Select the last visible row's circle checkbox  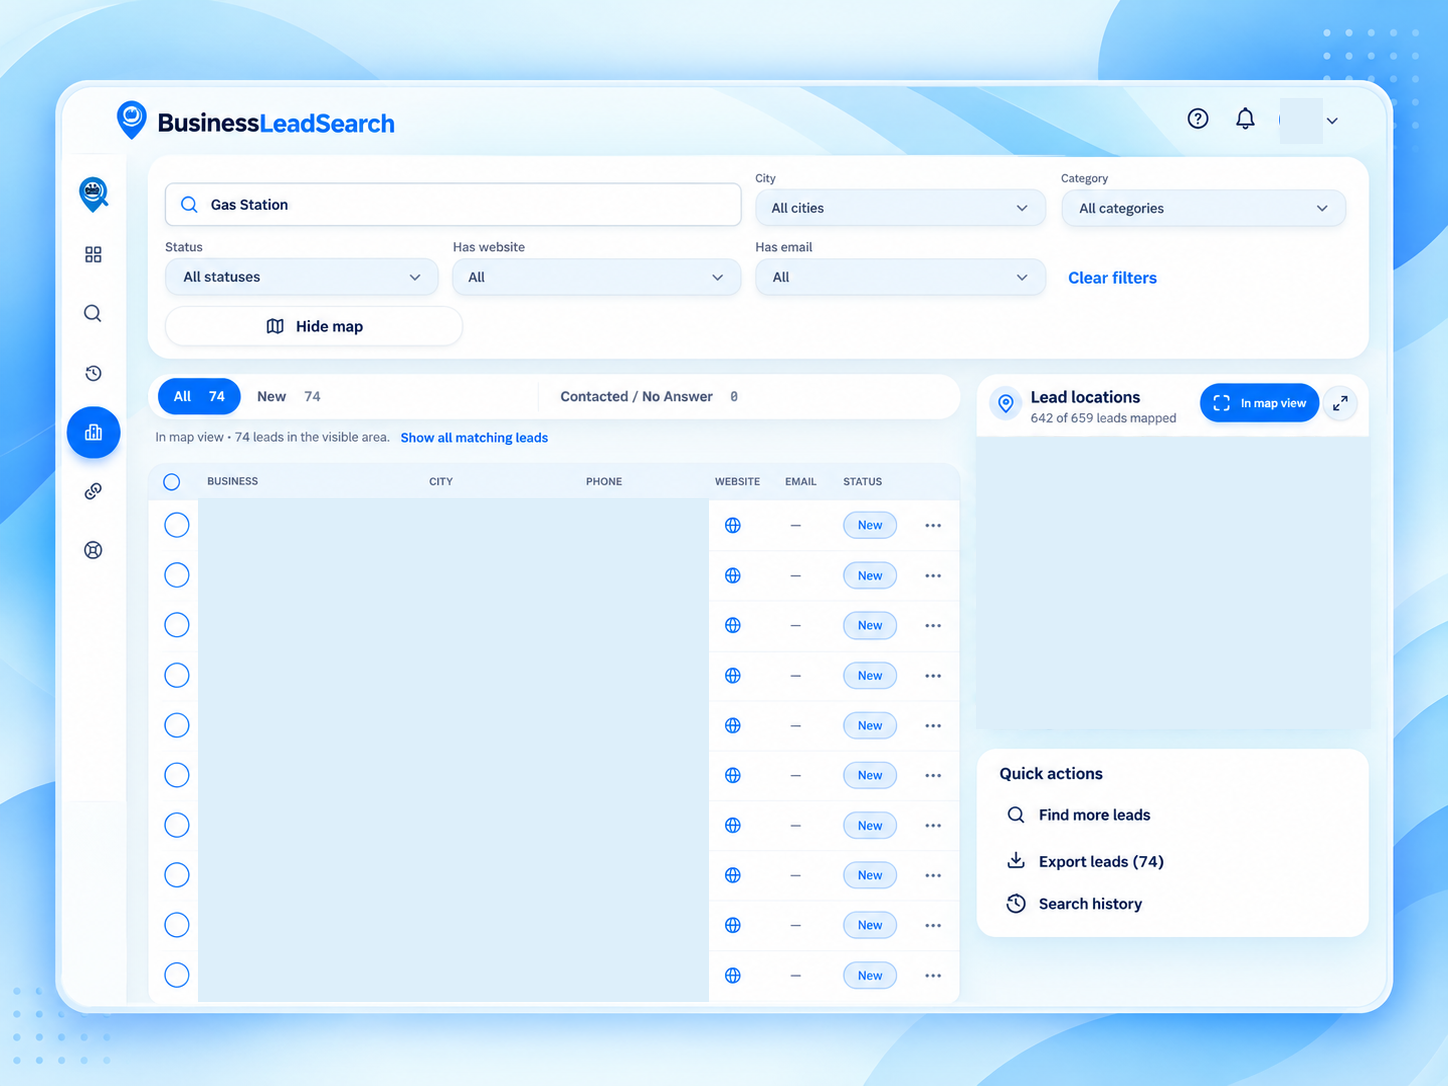coord(177,975)
